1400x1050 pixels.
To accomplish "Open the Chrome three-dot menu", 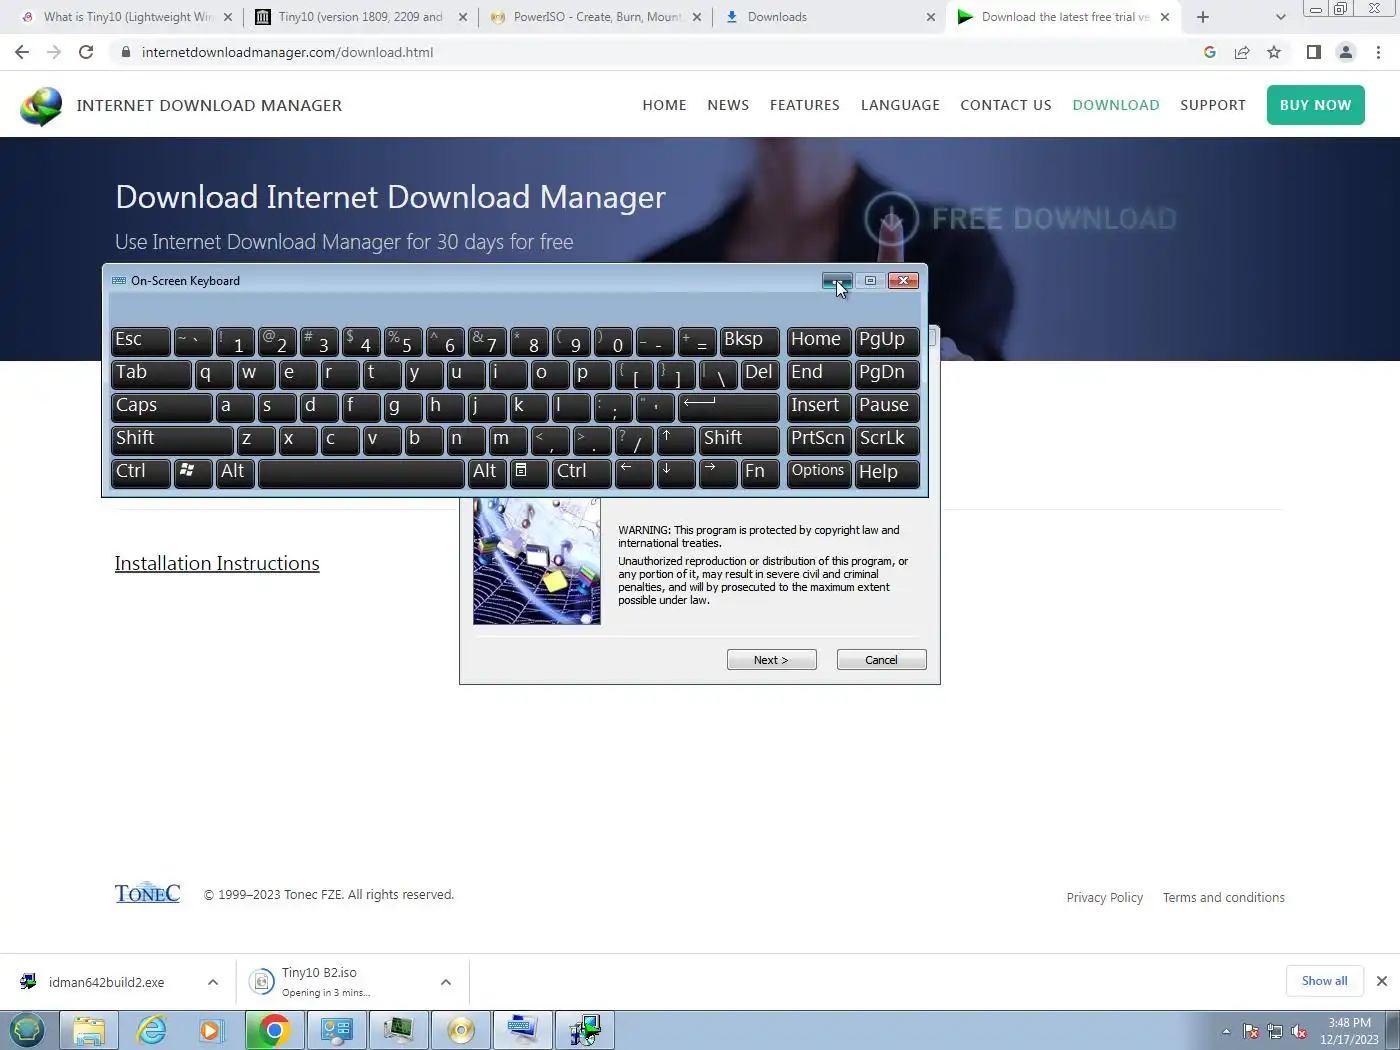I will (x=1378, y=52).
